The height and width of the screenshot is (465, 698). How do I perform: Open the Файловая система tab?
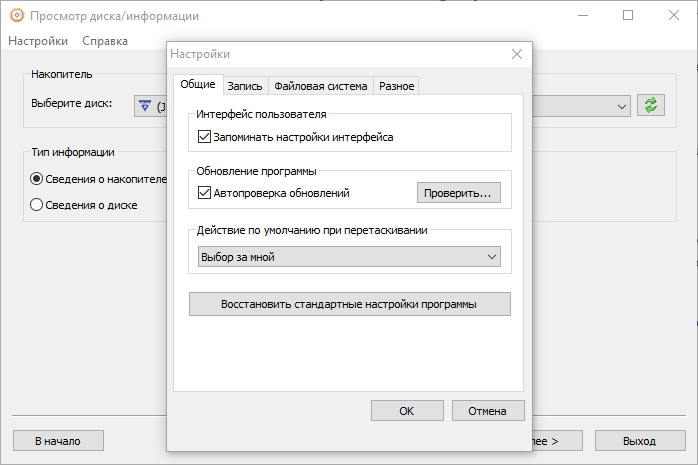(x=320, y=86)
